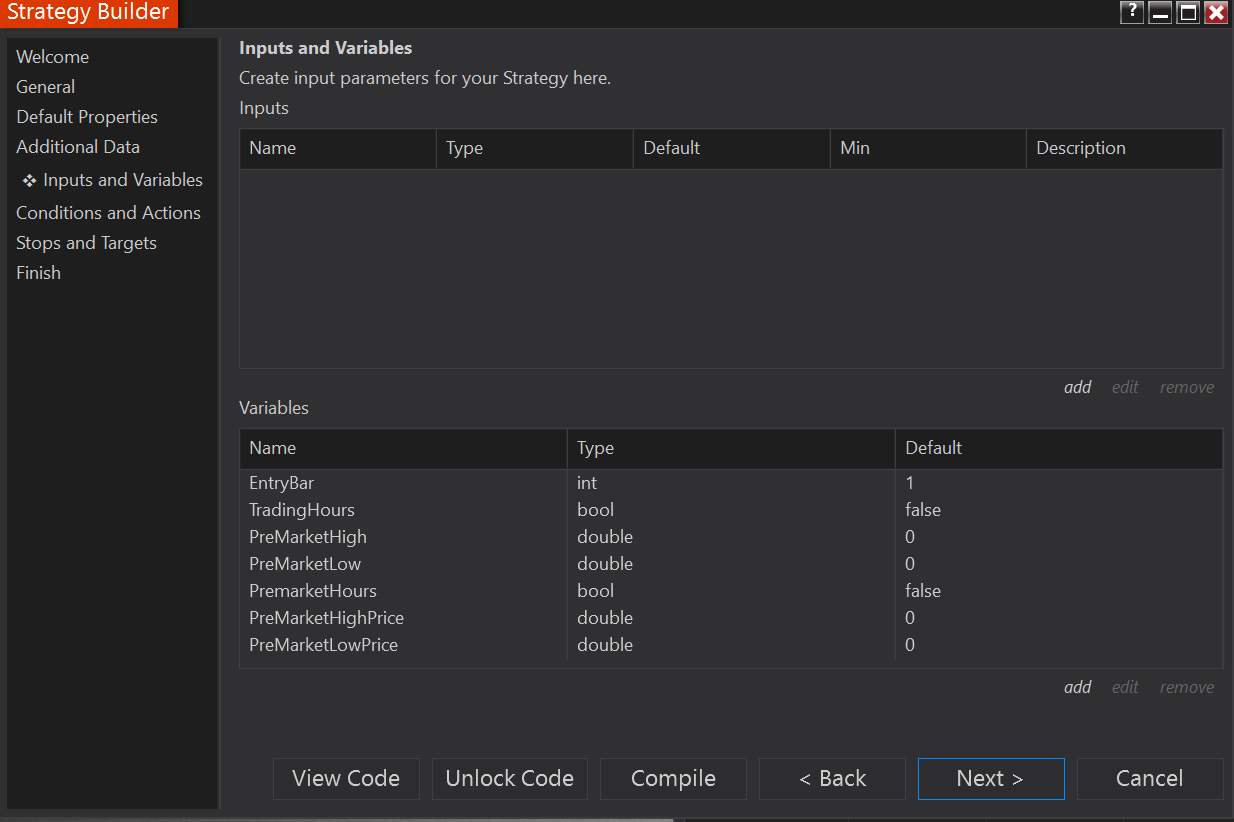The image size is (1234, 822).
Task: Proceed with the Next button
Action: [x=990, y=779]
